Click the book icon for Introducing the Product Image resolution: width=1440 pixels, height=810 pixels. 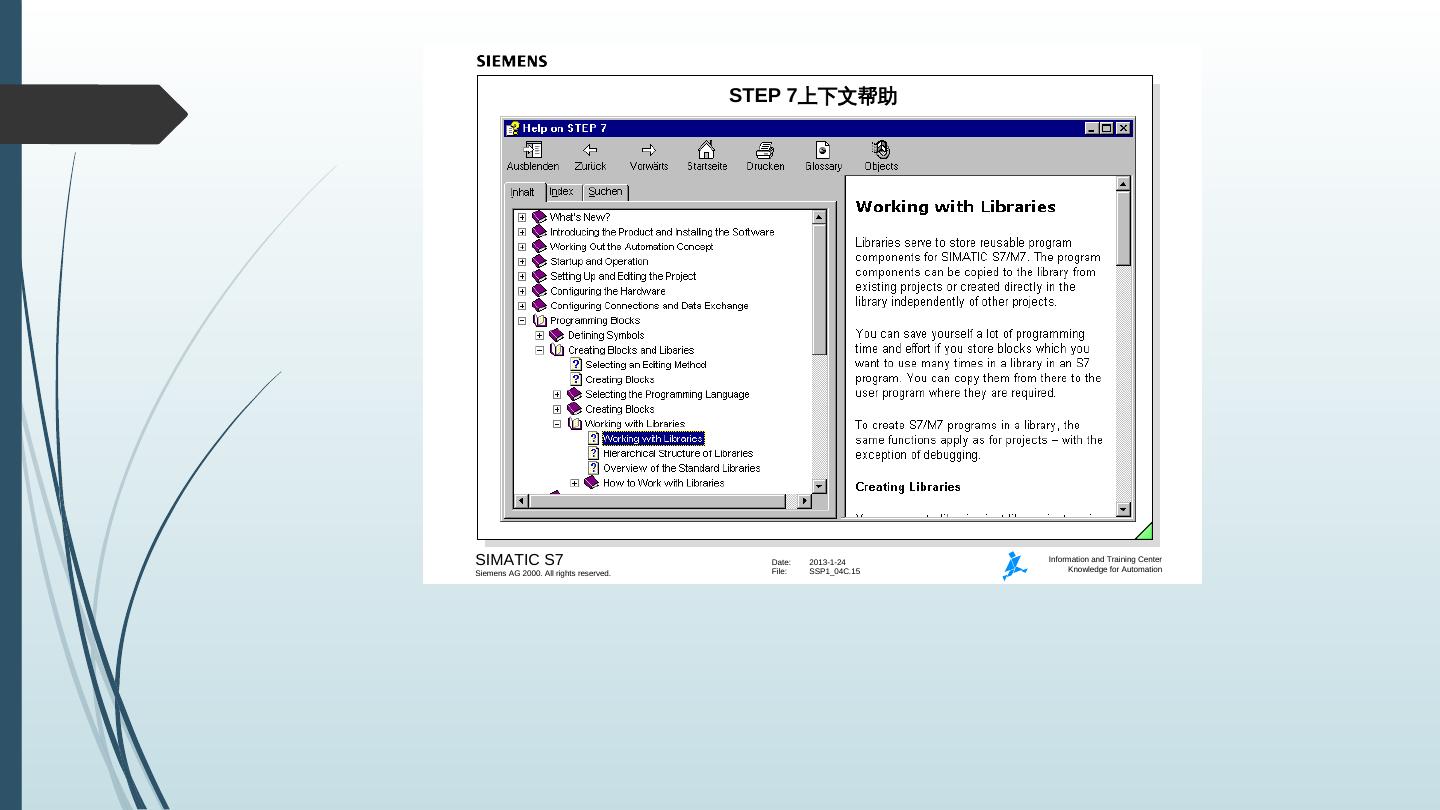tap(540, 232)
